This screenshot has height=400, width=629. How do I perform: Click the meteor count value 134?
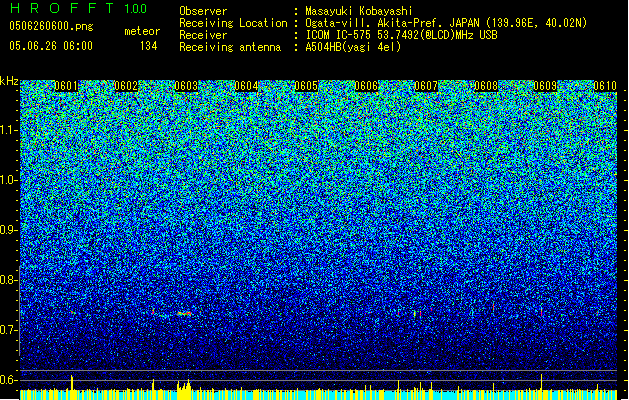point(148,46)
